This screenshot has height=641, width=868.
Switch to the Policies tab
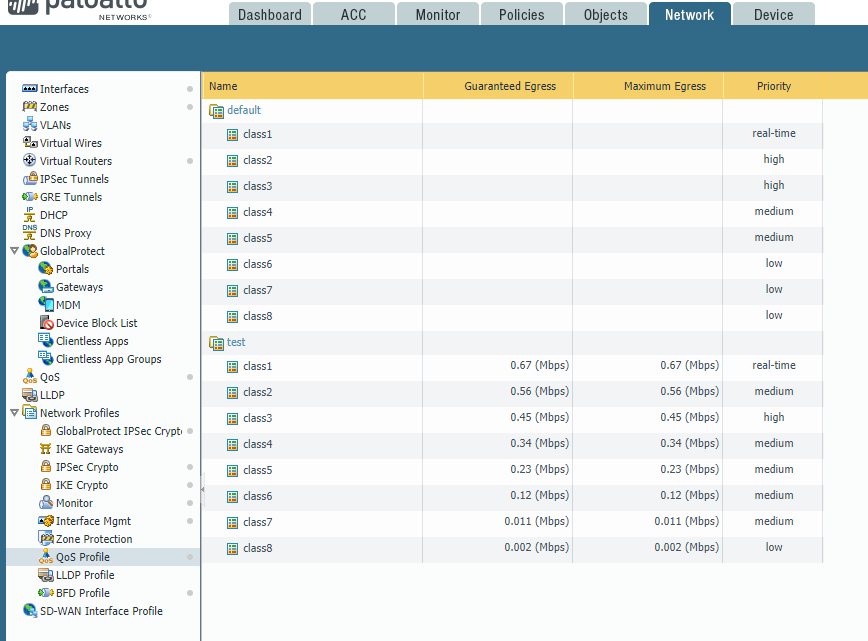tap(522, 15)
